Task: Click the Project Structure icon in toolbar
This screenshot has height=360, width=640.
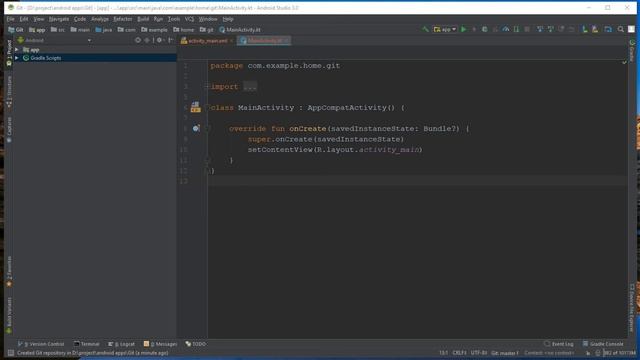Action: tap(608, 29)
